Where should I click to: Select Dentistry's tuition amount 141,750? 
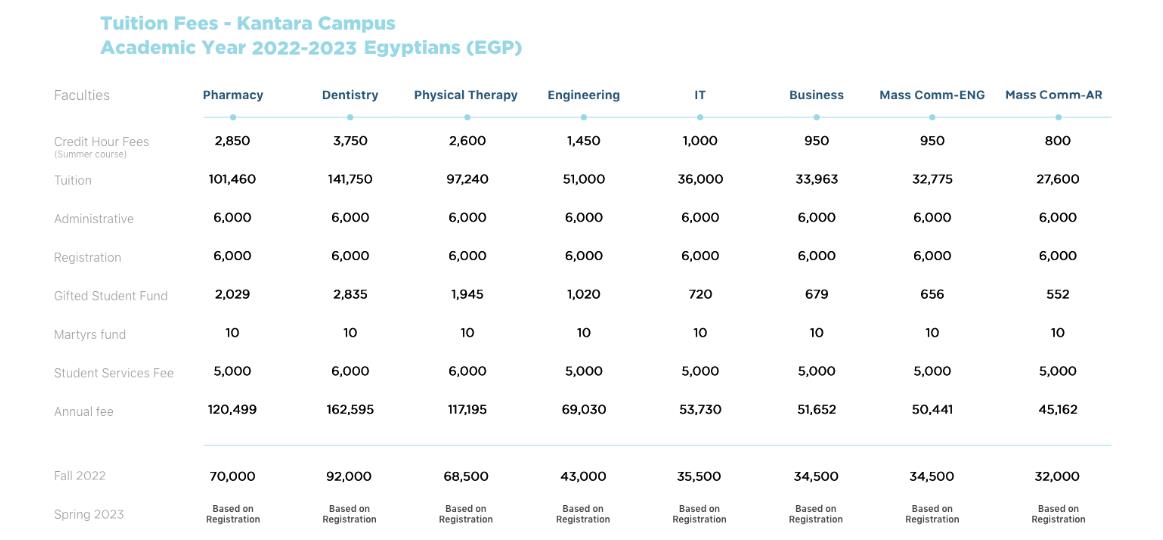click(350, 179)
